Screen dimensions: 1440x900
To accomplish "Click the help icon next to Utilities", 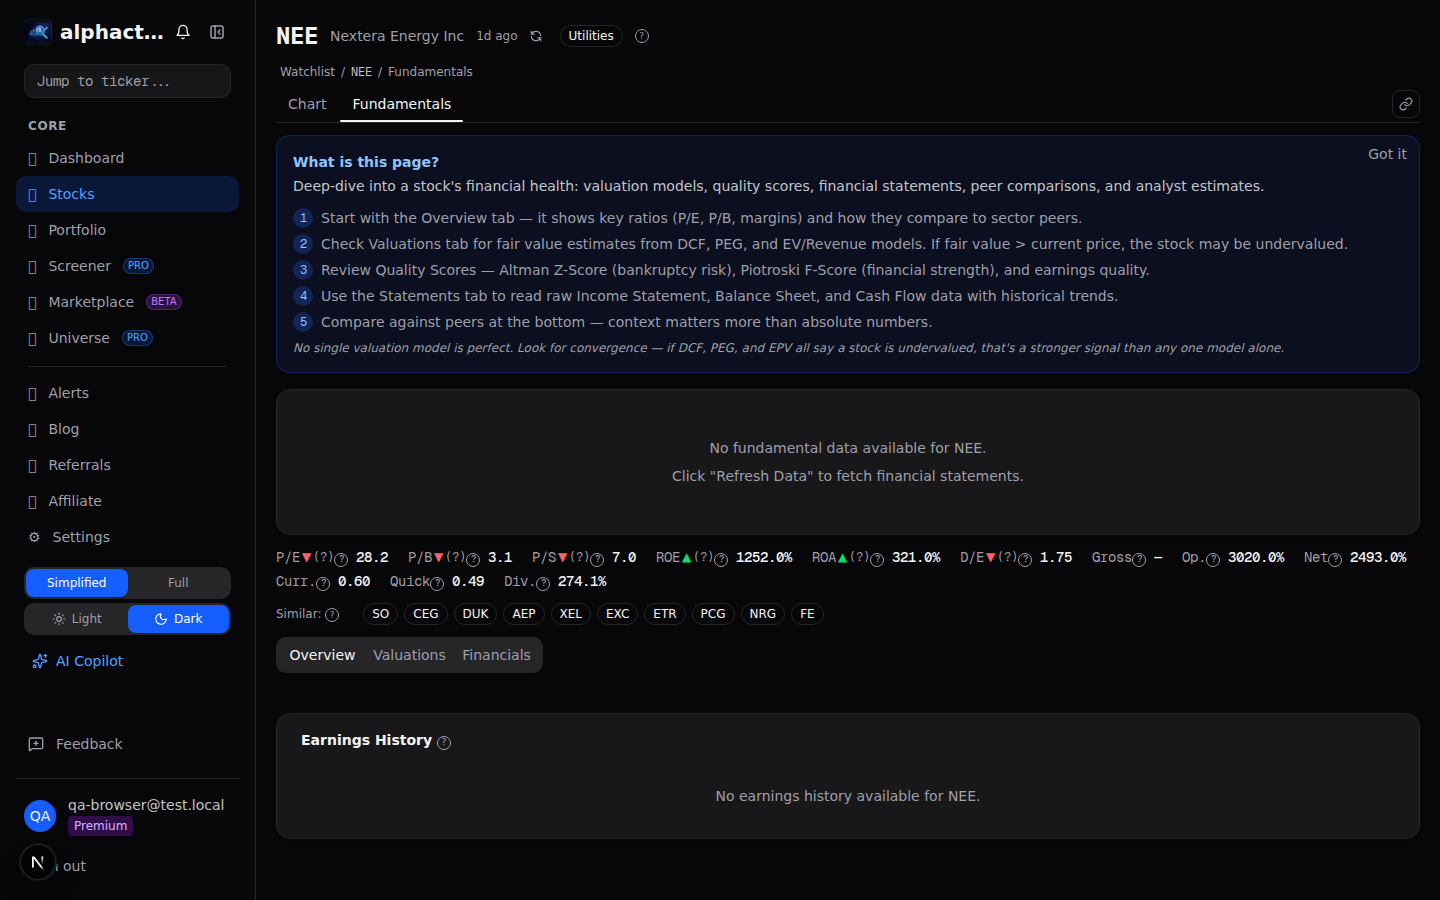I will [x=642, y=36].
